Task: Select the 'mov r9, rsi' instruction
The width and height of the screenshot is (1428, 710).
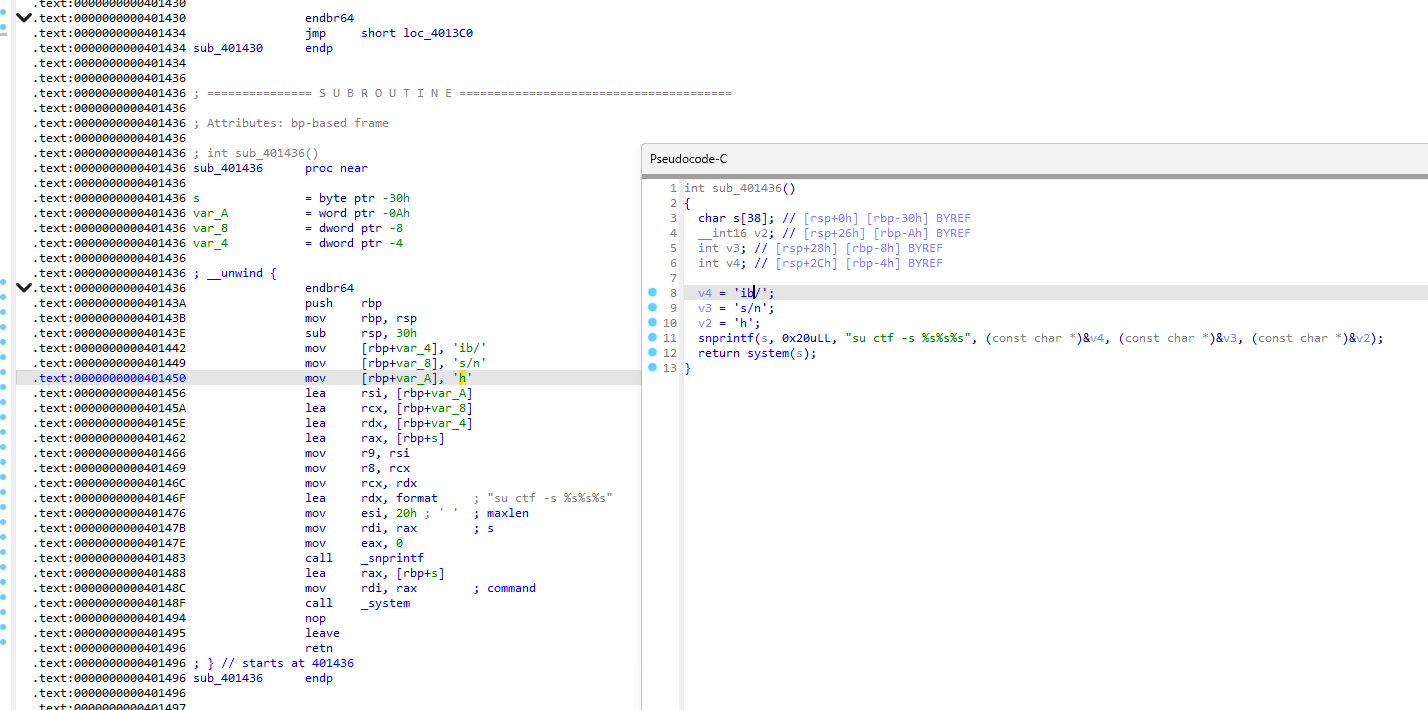Action: pyautogui.click(x=357, y=453)
